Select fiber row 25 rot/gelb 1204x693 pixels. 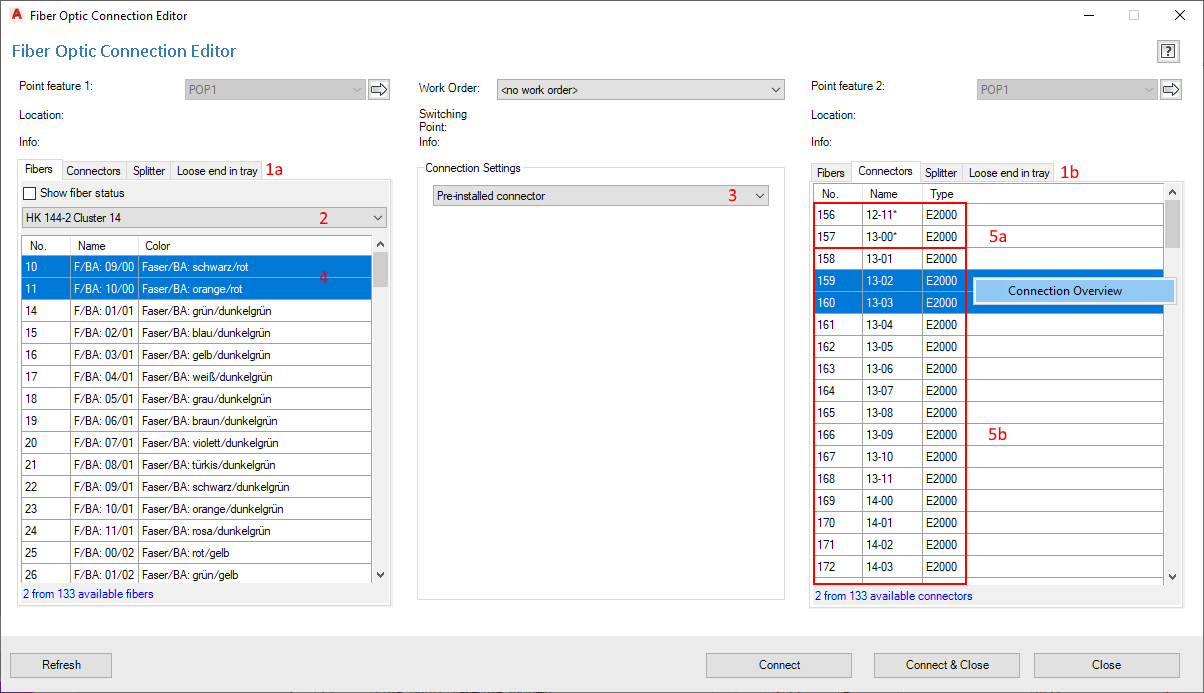coord(197,552)
